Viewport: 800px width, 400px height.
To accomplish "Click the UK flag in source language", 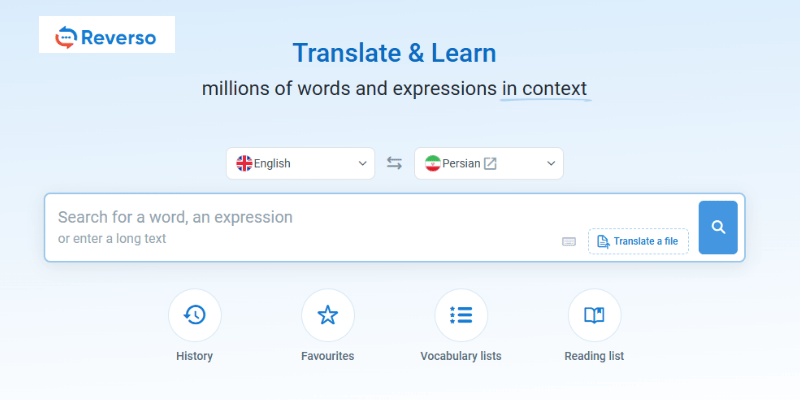I will click(x=244, y=163).
